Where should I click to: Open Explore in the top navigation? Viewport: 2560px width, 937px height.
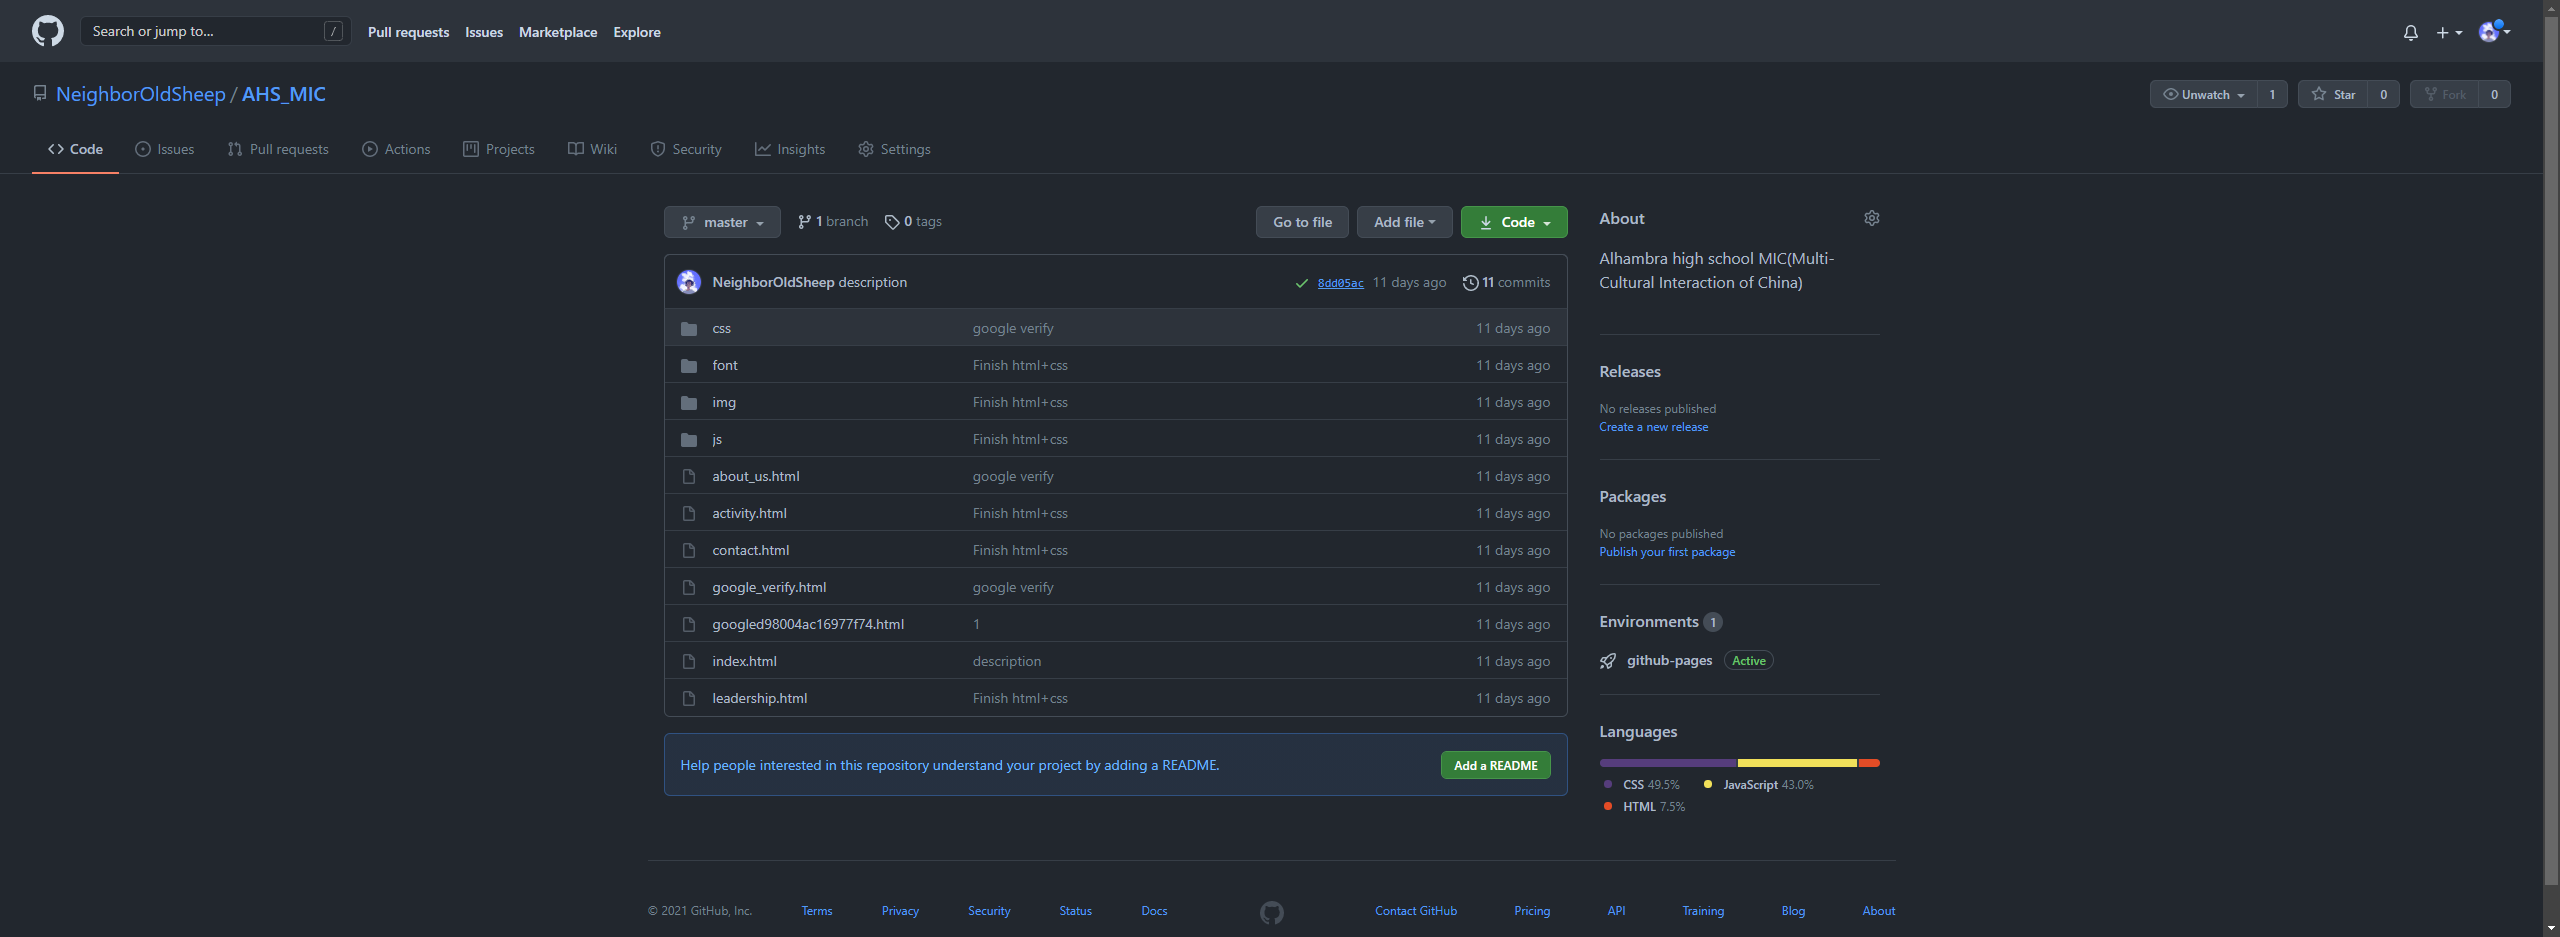(x=637, y=32)
